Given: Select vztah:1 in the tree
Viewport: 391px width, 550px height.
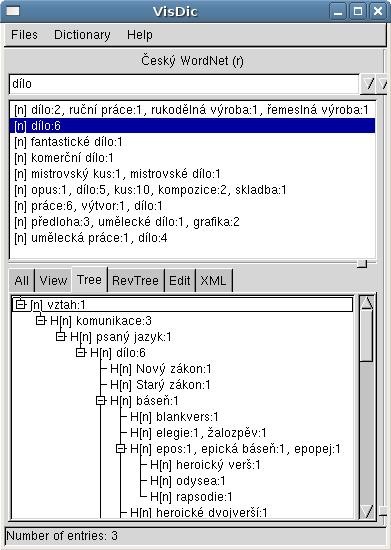Looking at the screenshot, I should pyautogui.click(x=58, y=304).
